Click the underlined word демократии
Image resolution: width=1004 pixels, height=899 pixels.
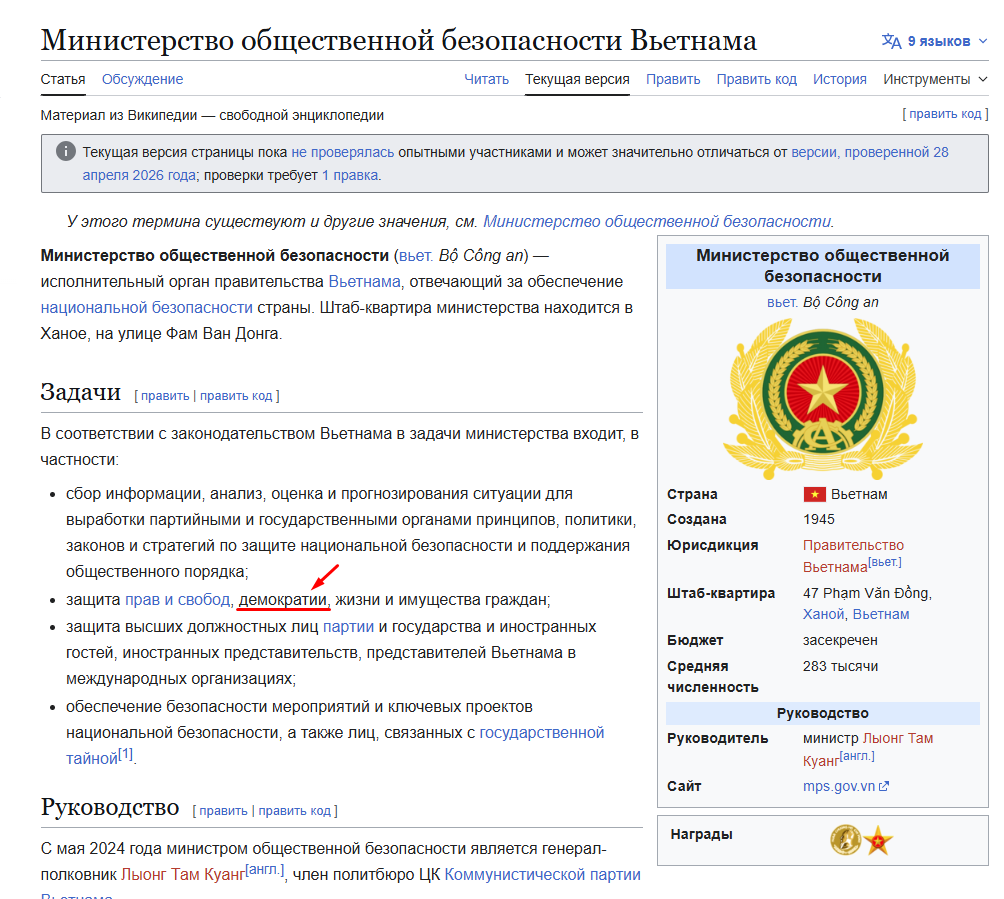(x=283, y=600)
